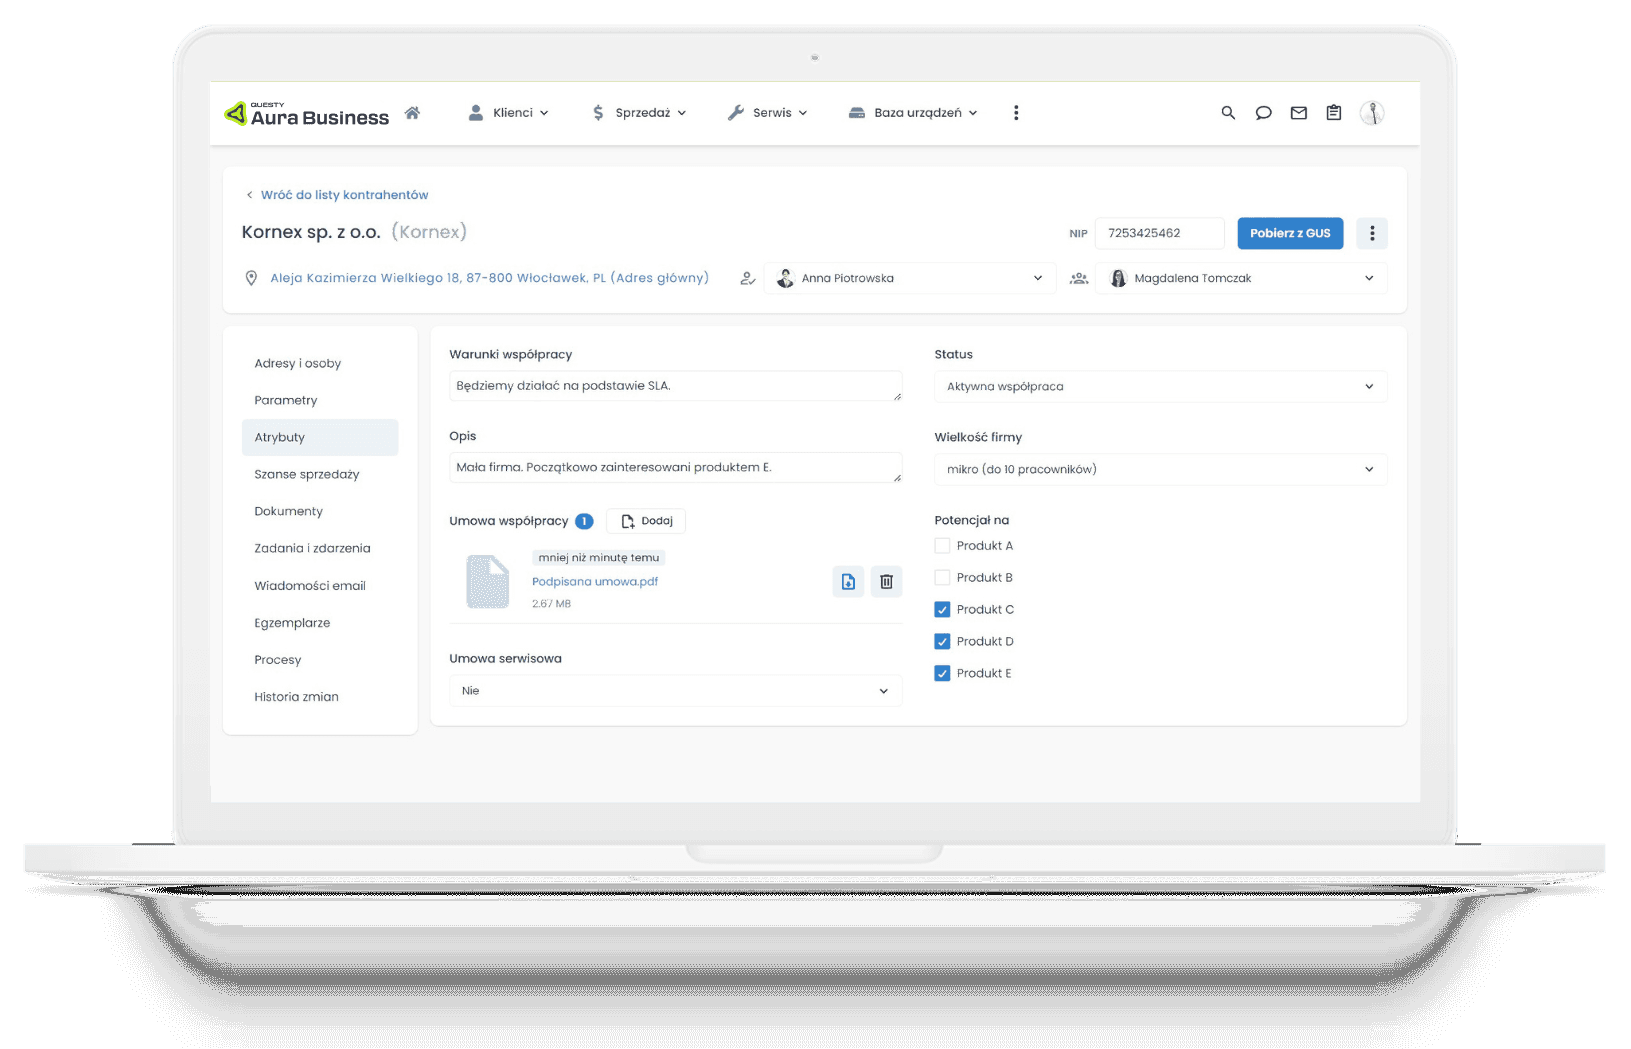Check the Produkt B option
Viewport: 1631px width, 1049px height.
click(x=942, y=578)
